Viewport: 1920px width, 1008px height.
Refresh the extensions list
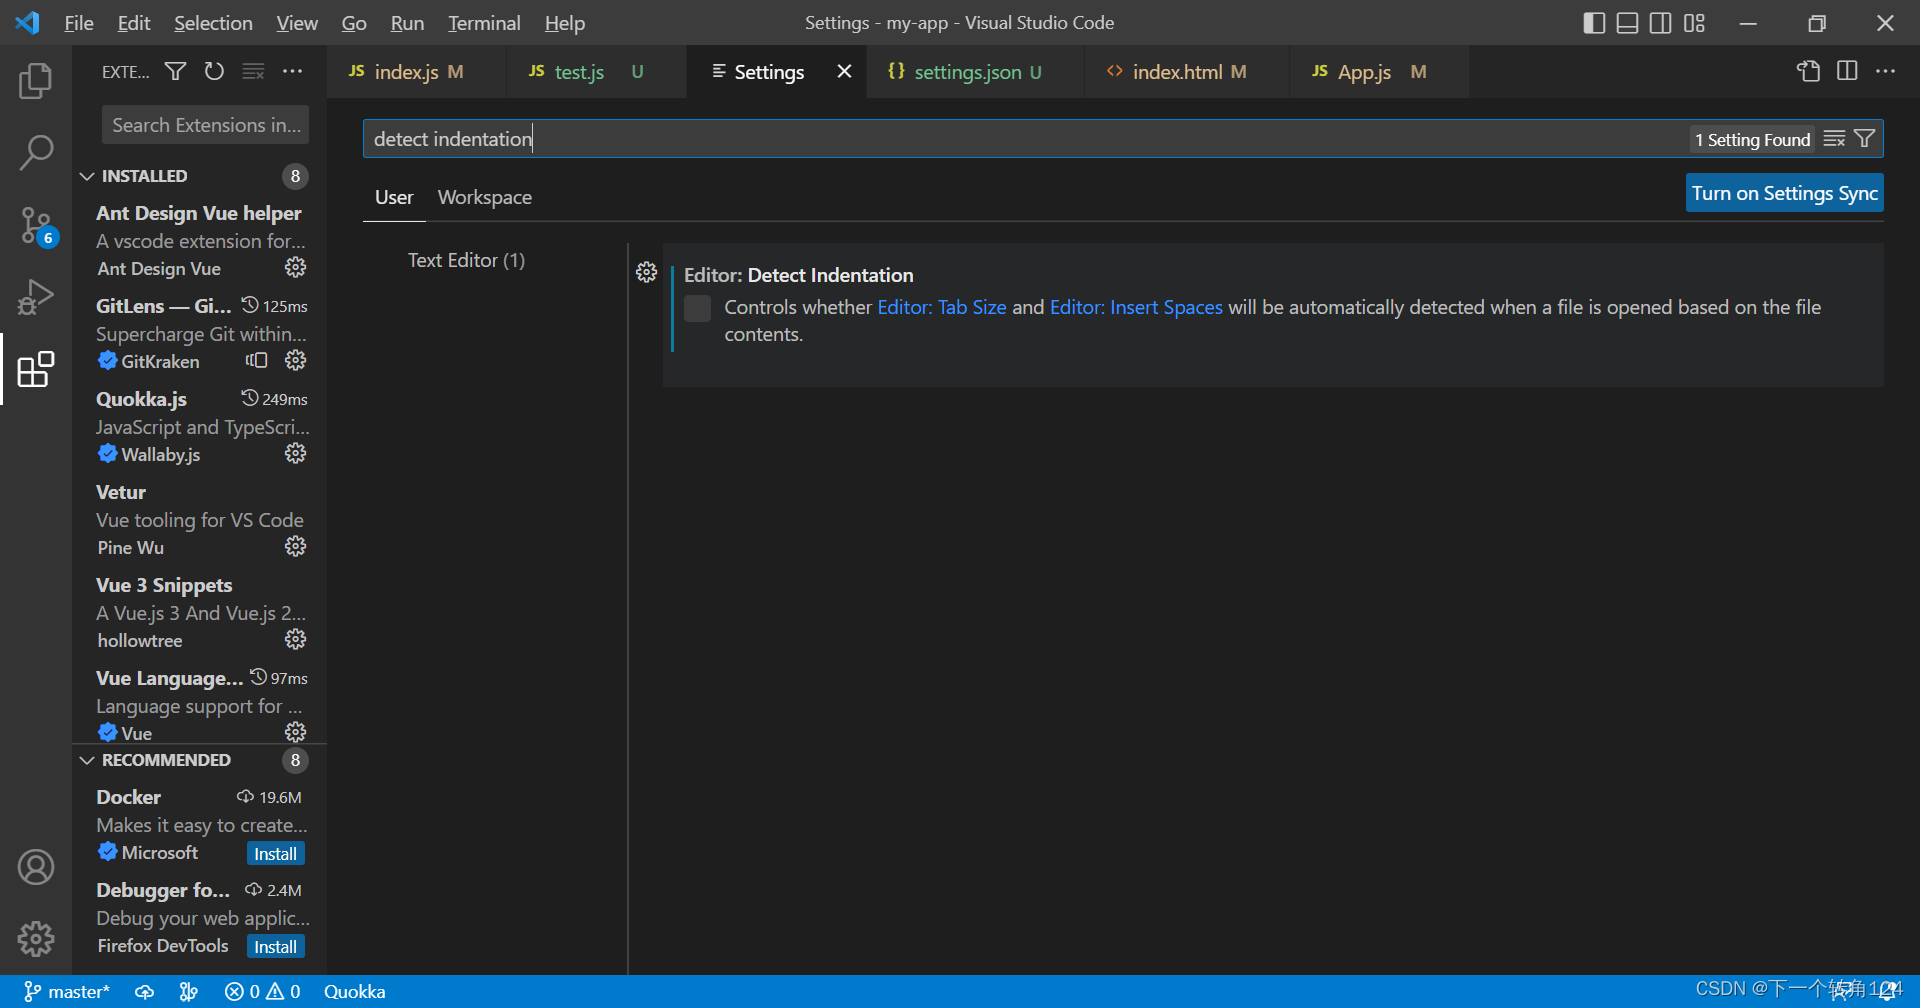214,71
